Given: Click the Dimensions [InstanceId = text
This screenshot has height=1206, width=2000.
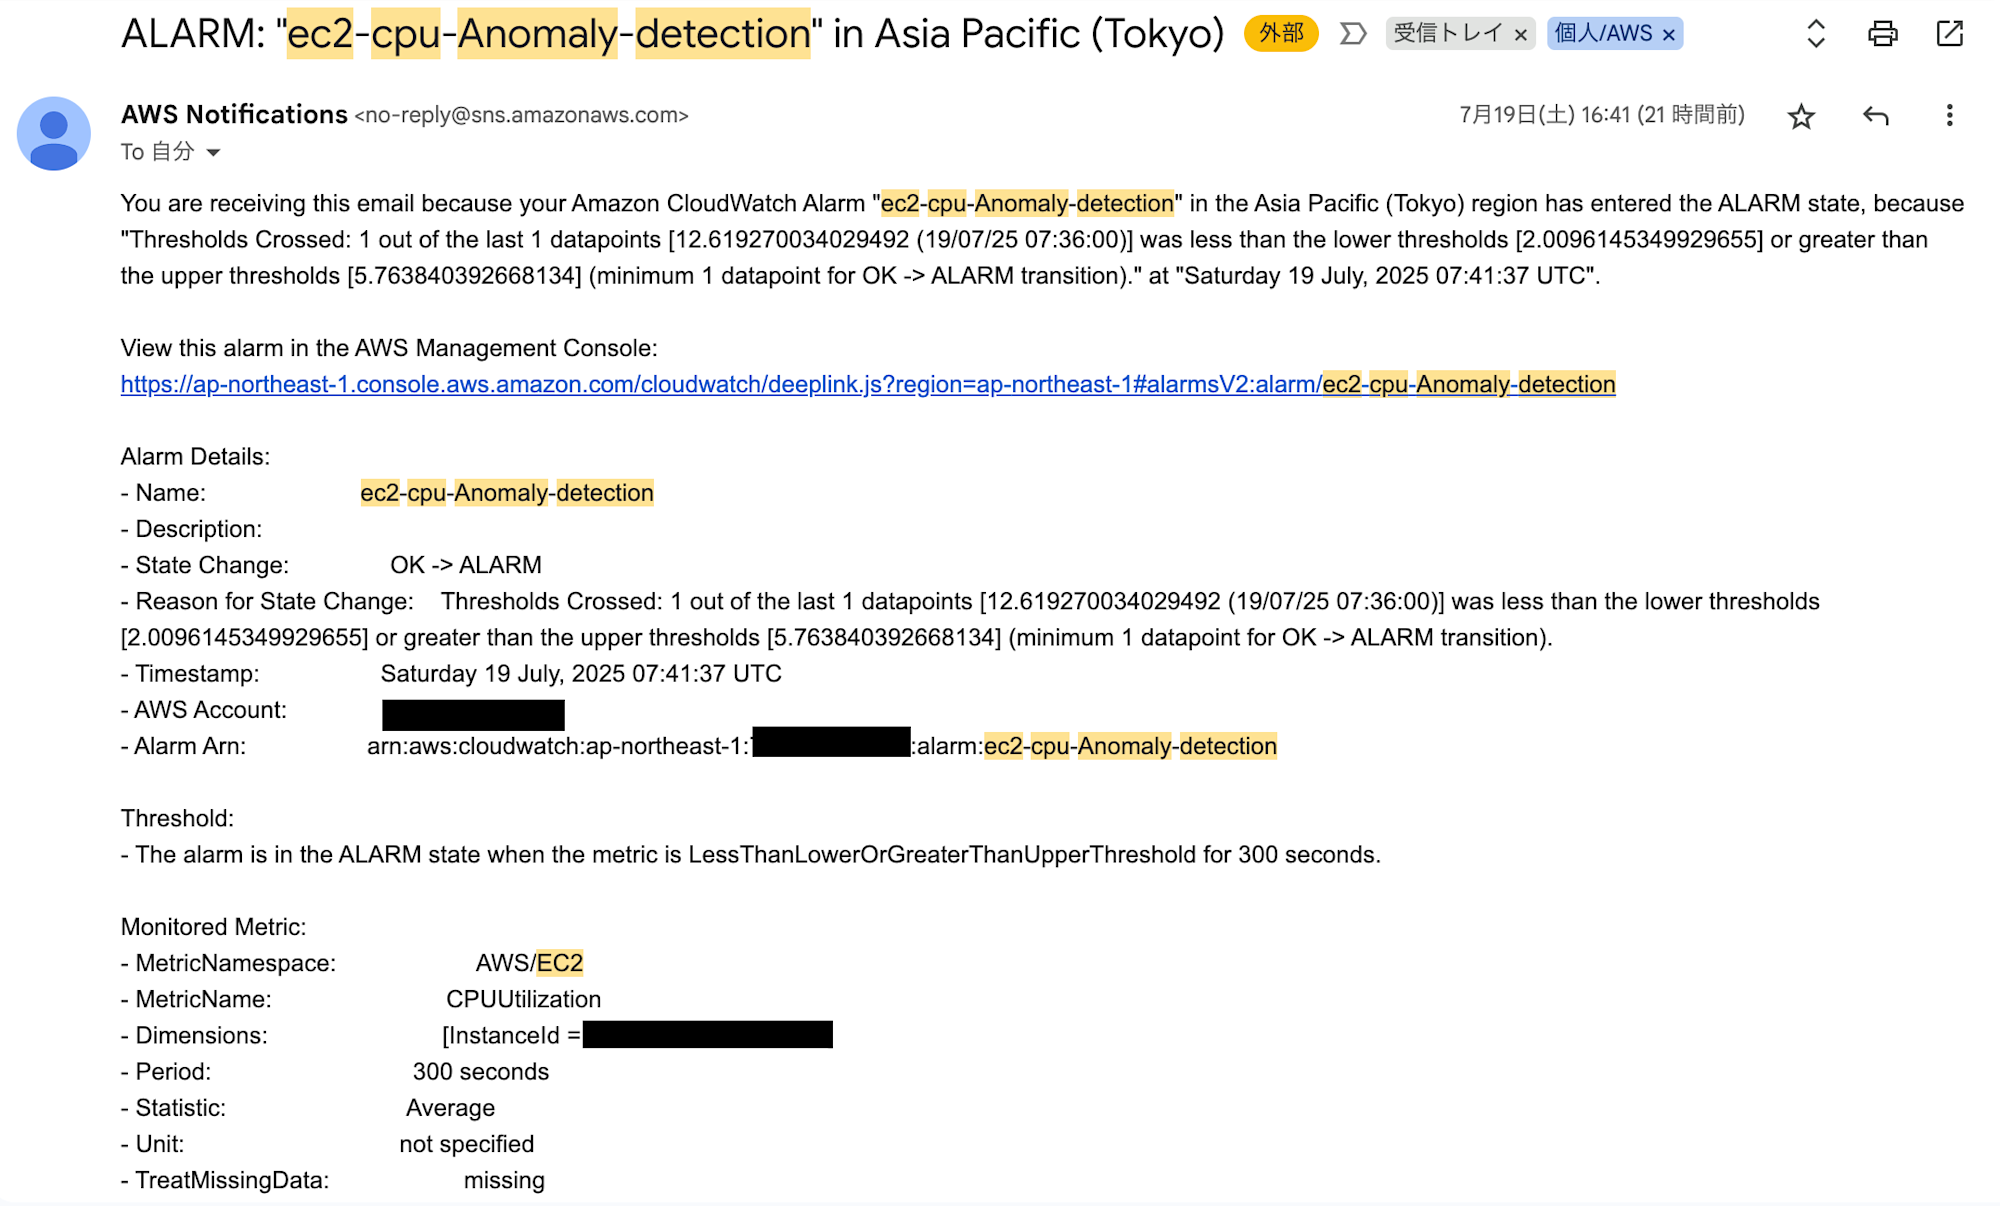Looking at the screenshot, I should click(x=511, y=1036).
